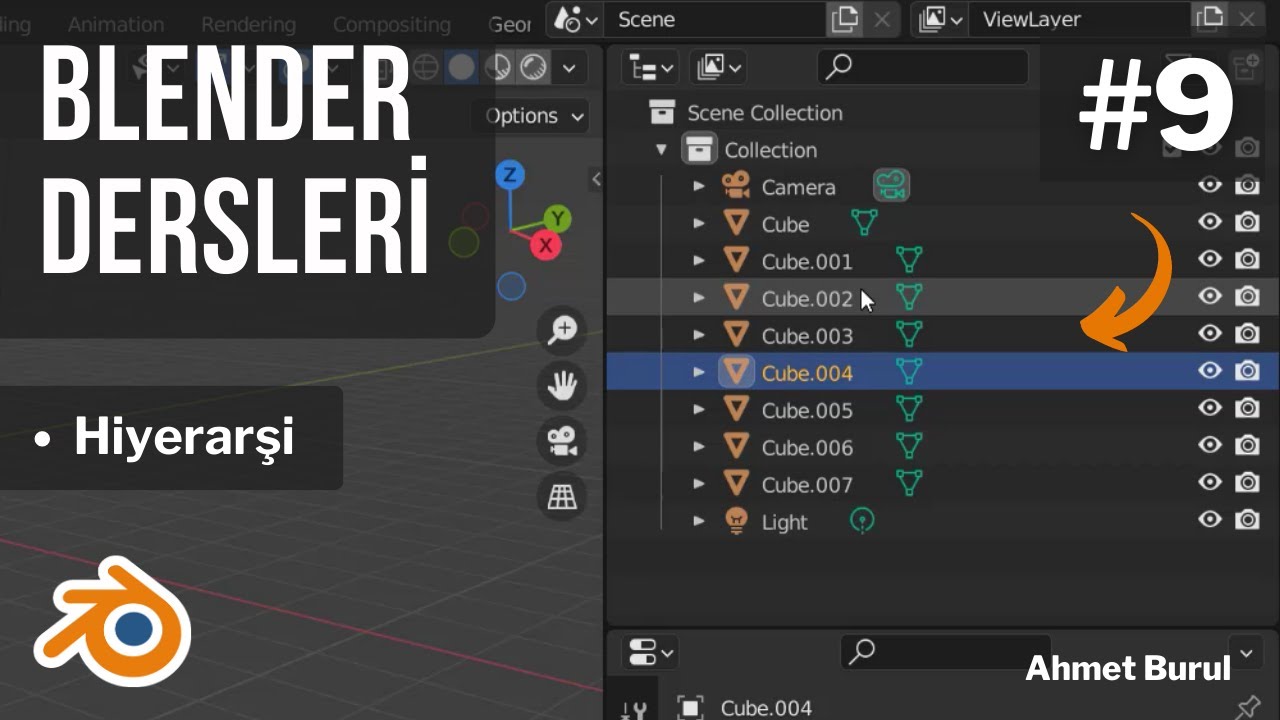
Task: Click mesh data icon next to Cube
Action: tap(864, 222)
